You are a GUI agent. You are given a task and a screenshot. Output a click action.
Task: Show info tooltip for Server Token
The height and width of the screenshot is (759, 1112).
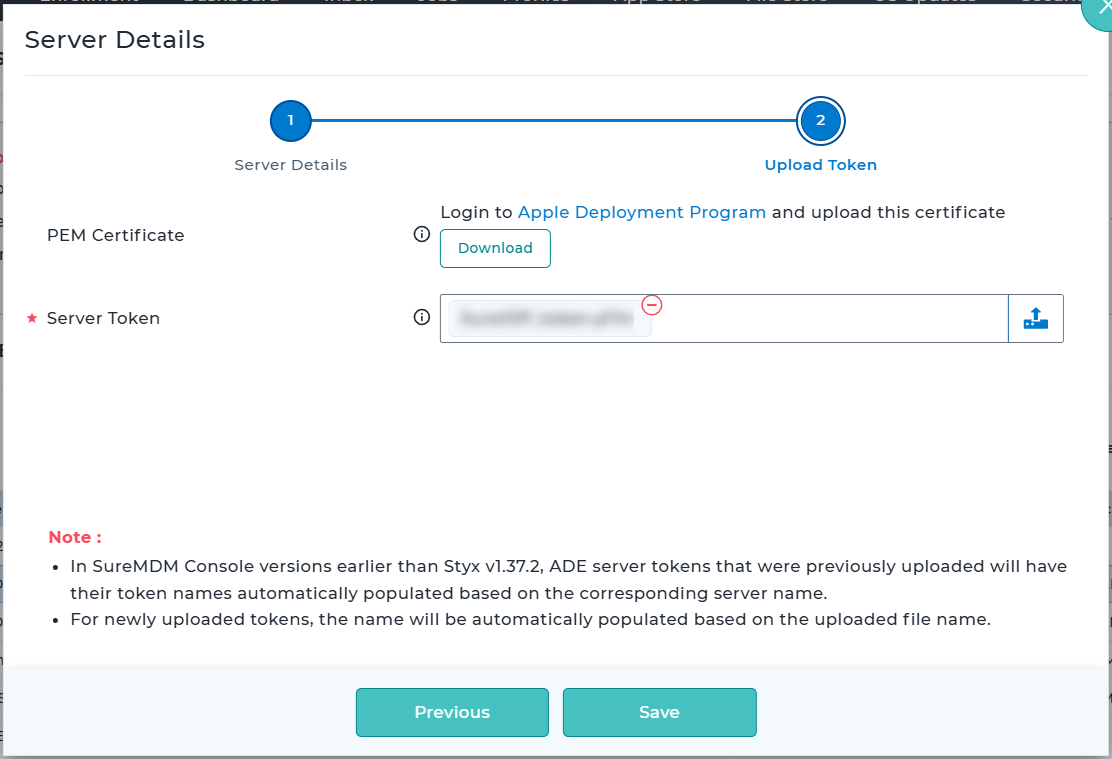(x=422, y=318)
